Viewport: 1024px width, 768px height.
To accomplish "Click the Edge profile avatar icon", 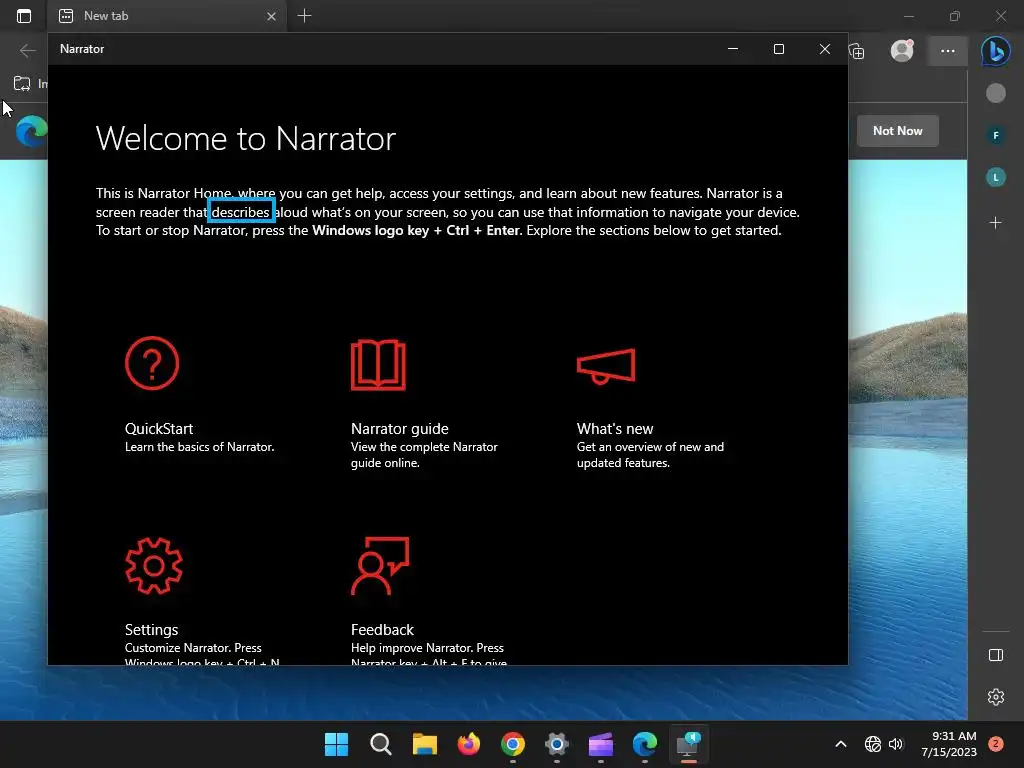I will [902, 51].
